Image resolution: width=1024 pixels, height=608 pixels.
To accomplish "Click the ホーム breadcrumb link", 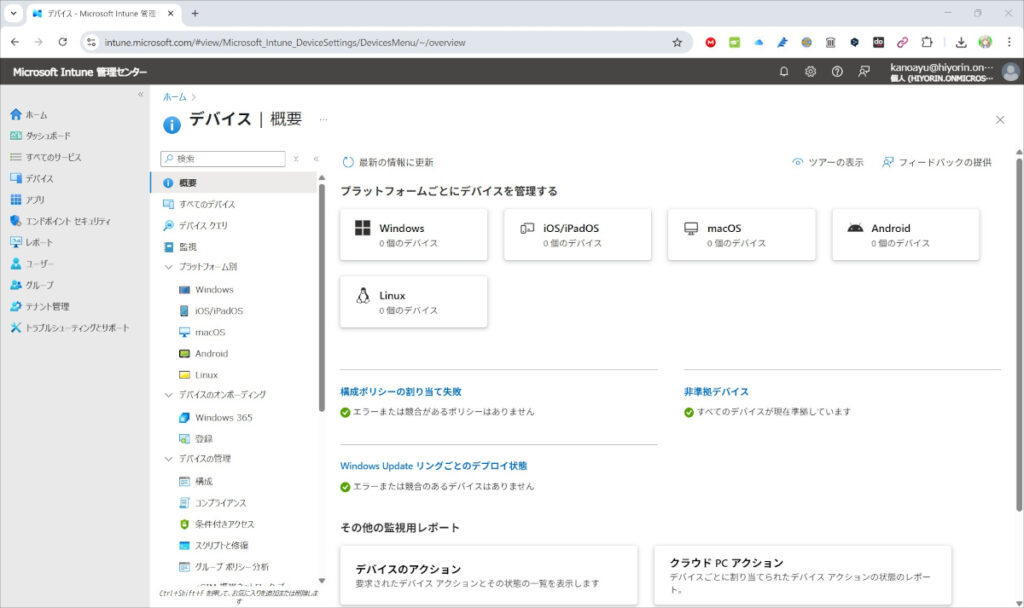I will click(x=174, y=97).
